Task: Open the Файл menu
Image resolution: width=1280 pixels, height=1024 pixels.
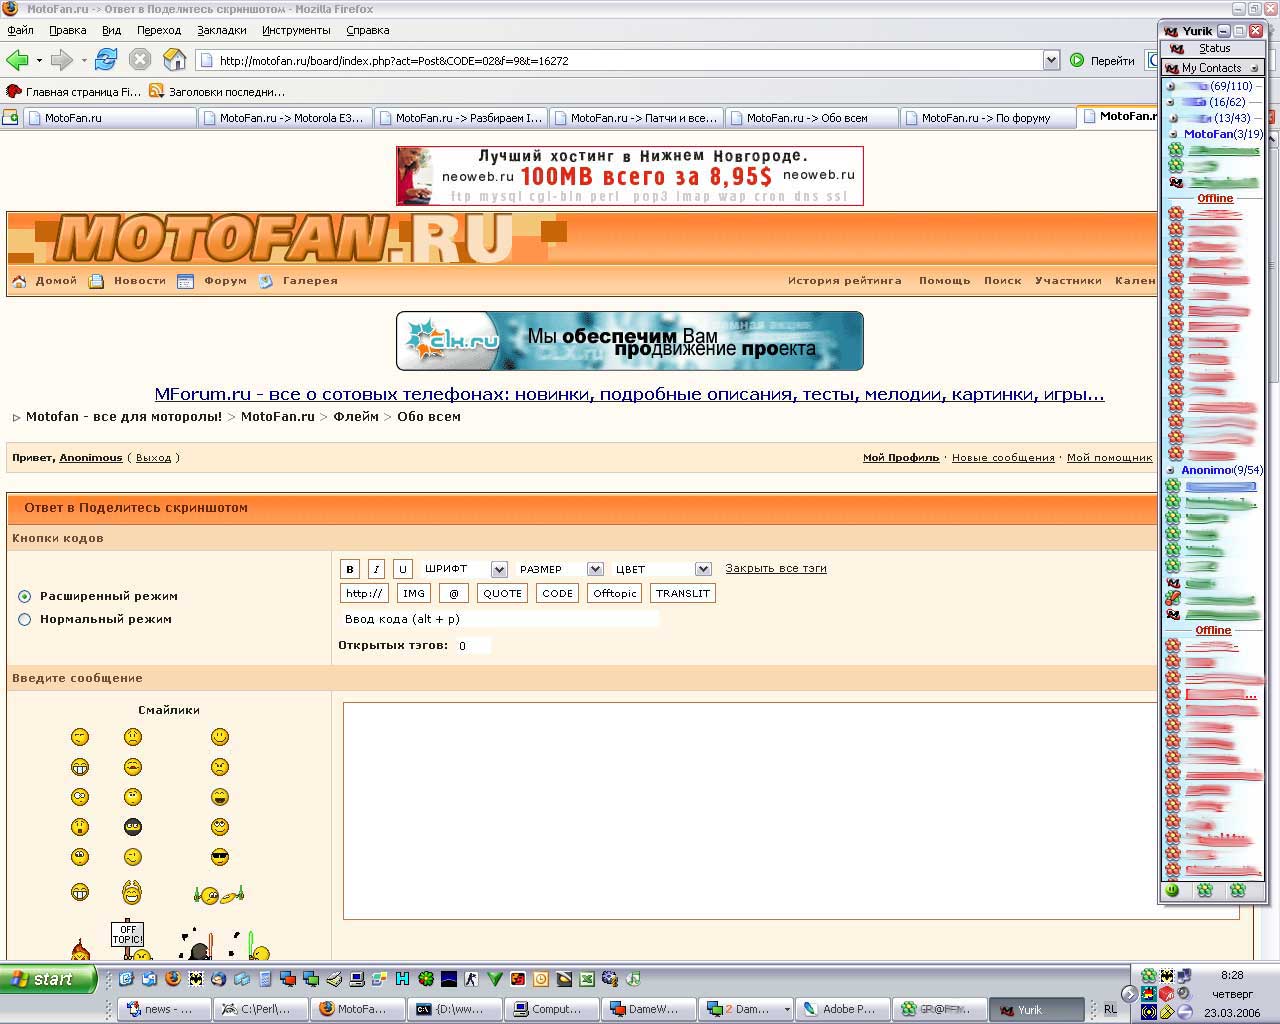Action: pyautogui.click(x=20, y=30)
